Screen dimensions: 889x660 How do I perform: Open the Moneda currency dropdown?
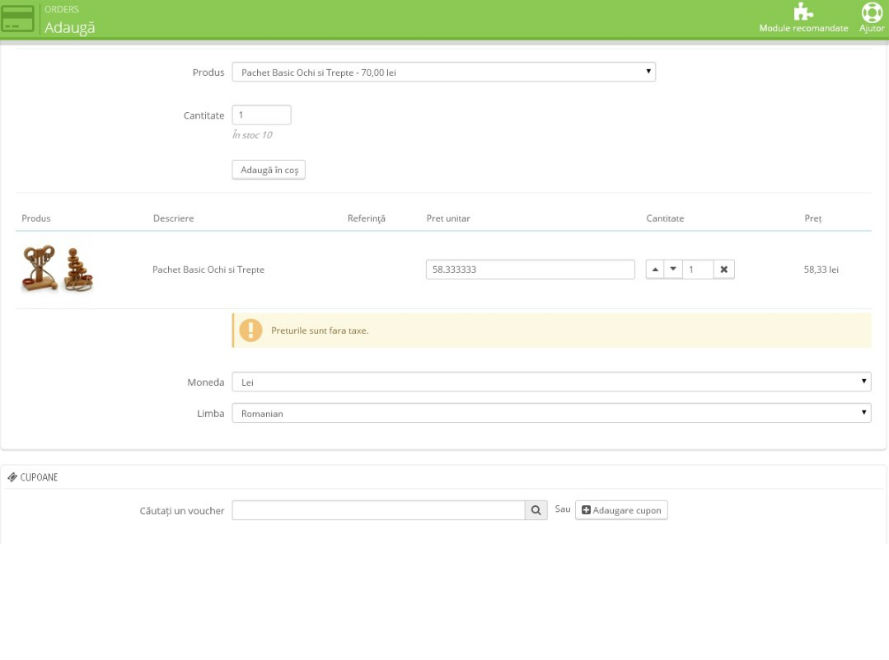tap(551, 382)
